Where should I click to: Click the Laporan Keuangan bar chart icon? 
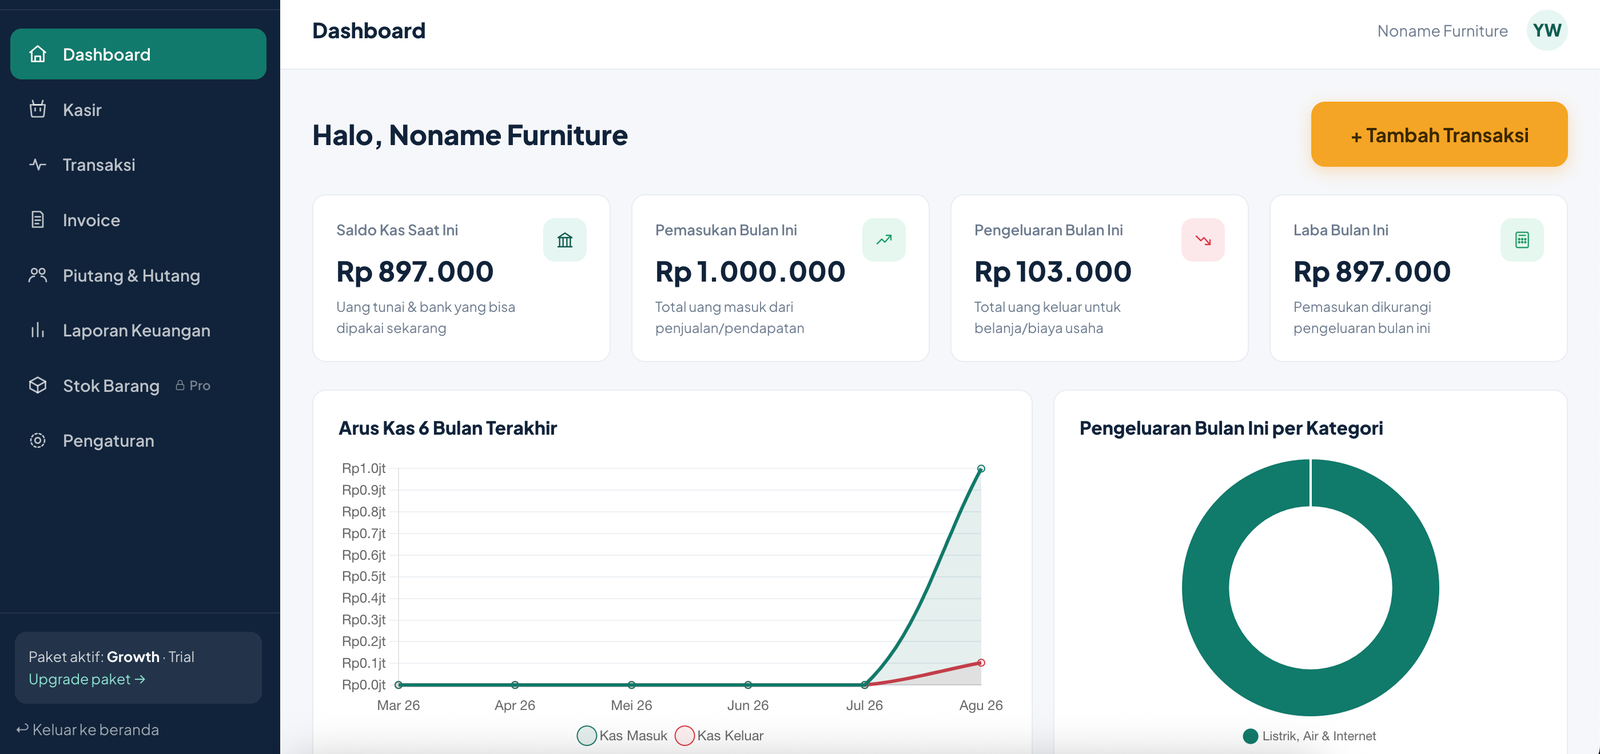38,330
